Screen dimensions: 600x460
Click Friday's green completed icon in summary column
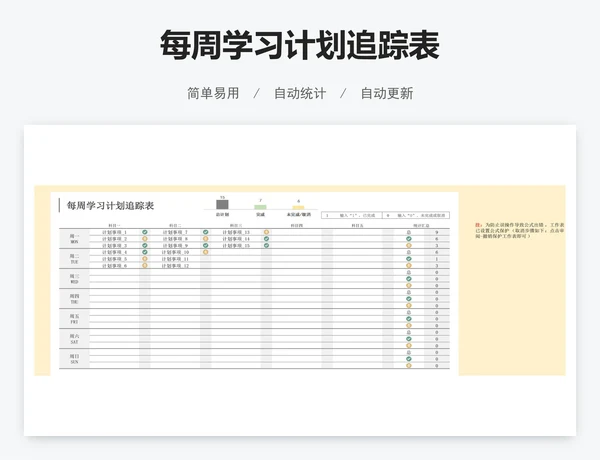[409, 319]
